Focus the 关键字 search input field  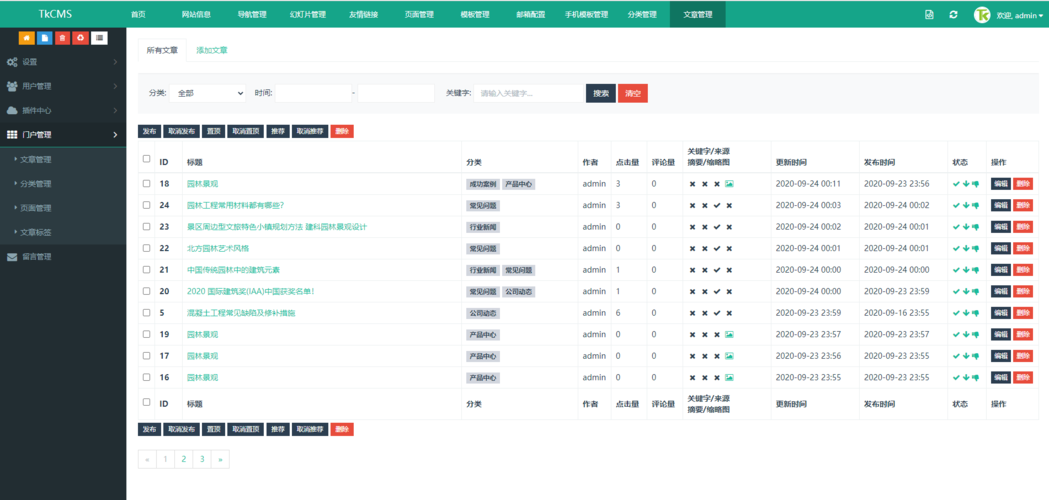coord(529,94)
